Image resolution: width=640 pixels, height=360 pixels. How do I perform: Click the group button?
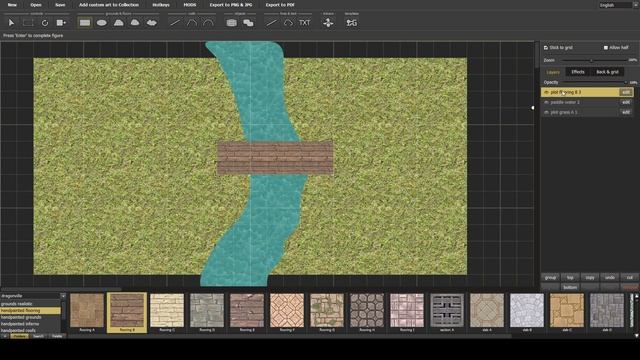pyautogui.click(x=551, y=278)
